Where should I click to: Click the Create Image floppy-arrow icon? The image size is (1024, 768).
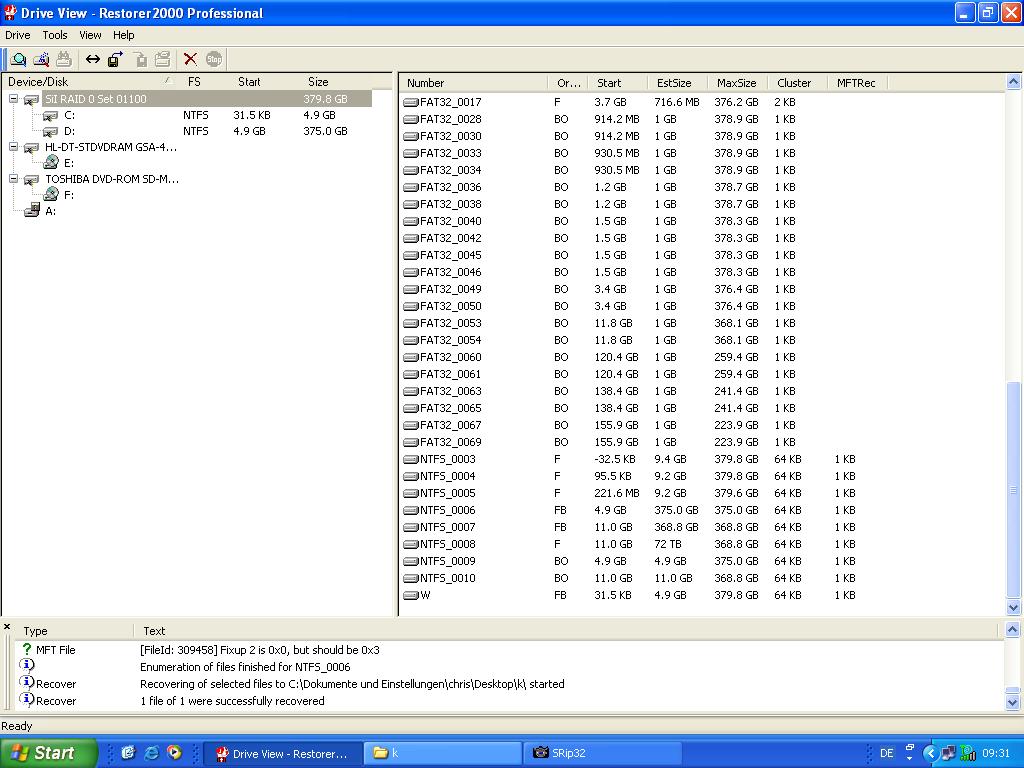tap(116, 59)
